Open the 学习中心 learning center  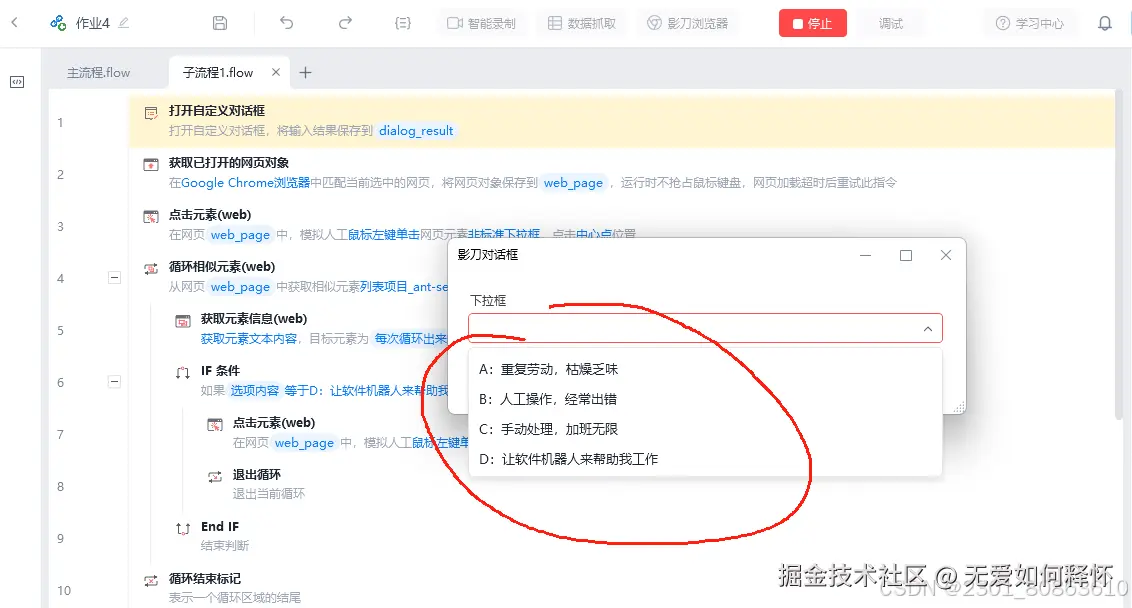1029,22
